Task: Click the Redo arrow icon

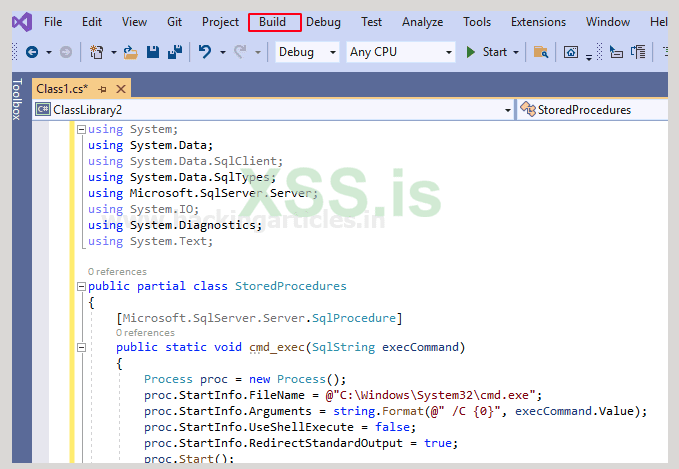Action: point(240,52)
